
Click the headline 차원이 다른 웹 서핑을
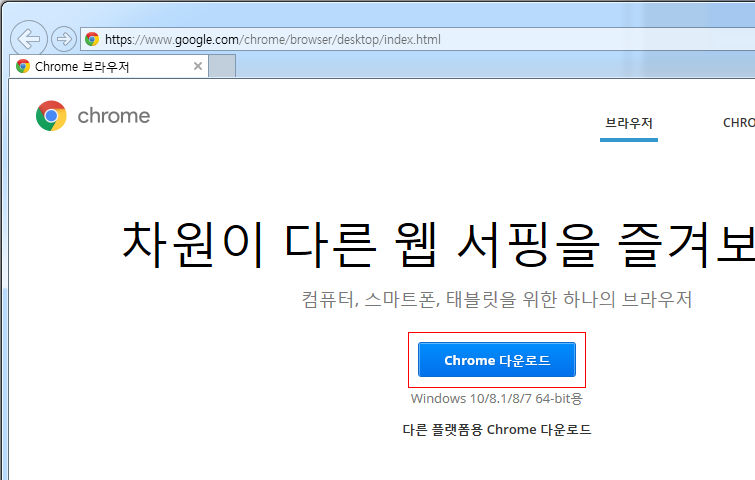tap(361, 245)
